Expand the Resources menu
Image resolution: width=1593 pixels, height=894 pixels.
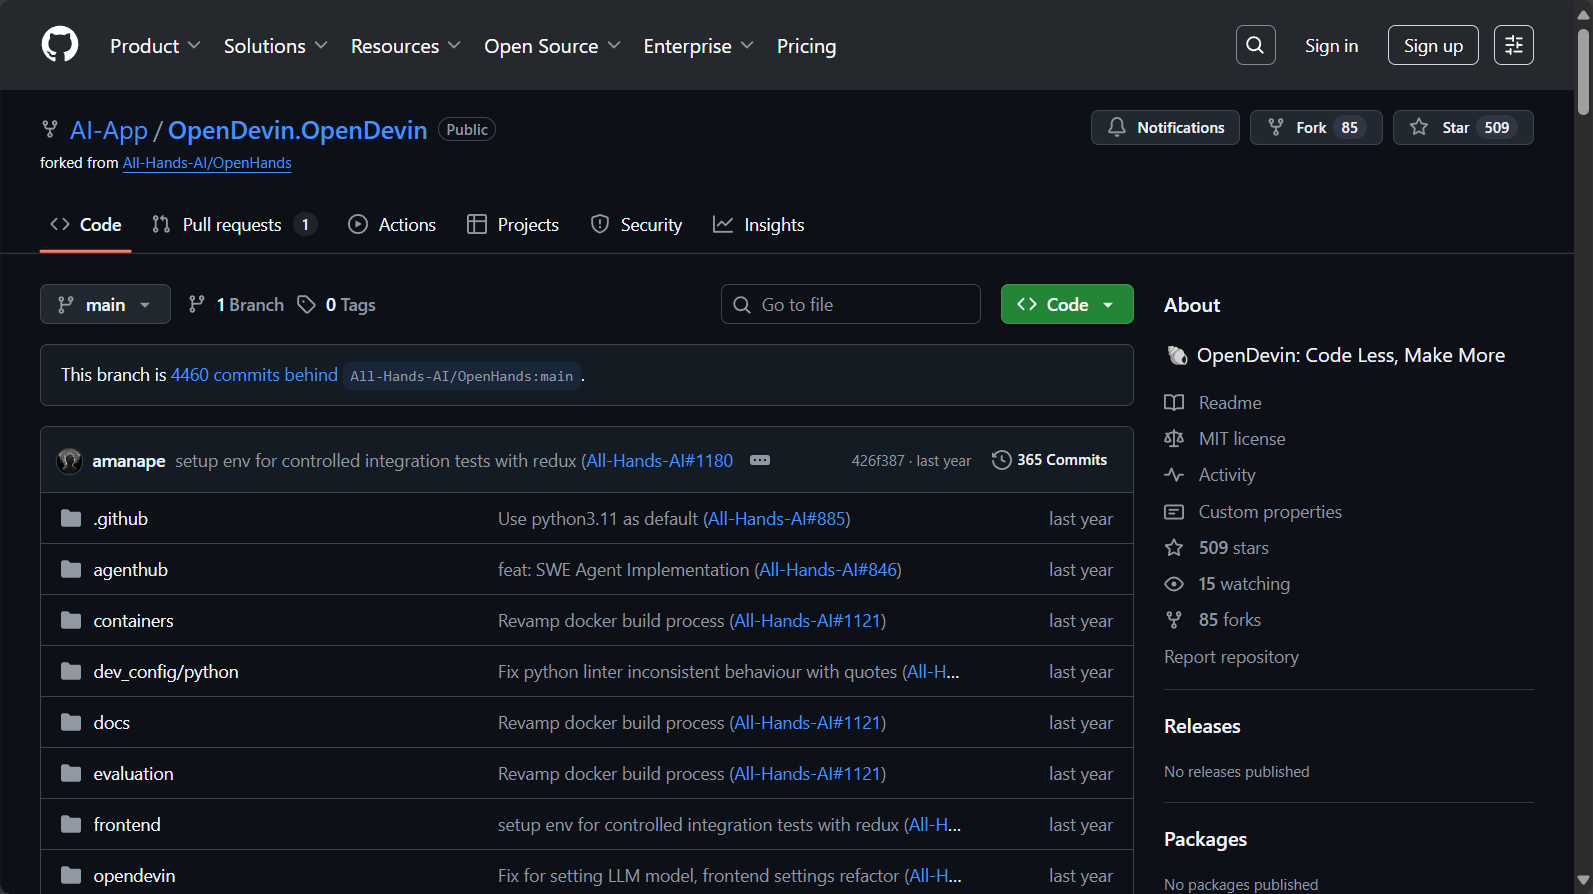click(x=405, y=46)
